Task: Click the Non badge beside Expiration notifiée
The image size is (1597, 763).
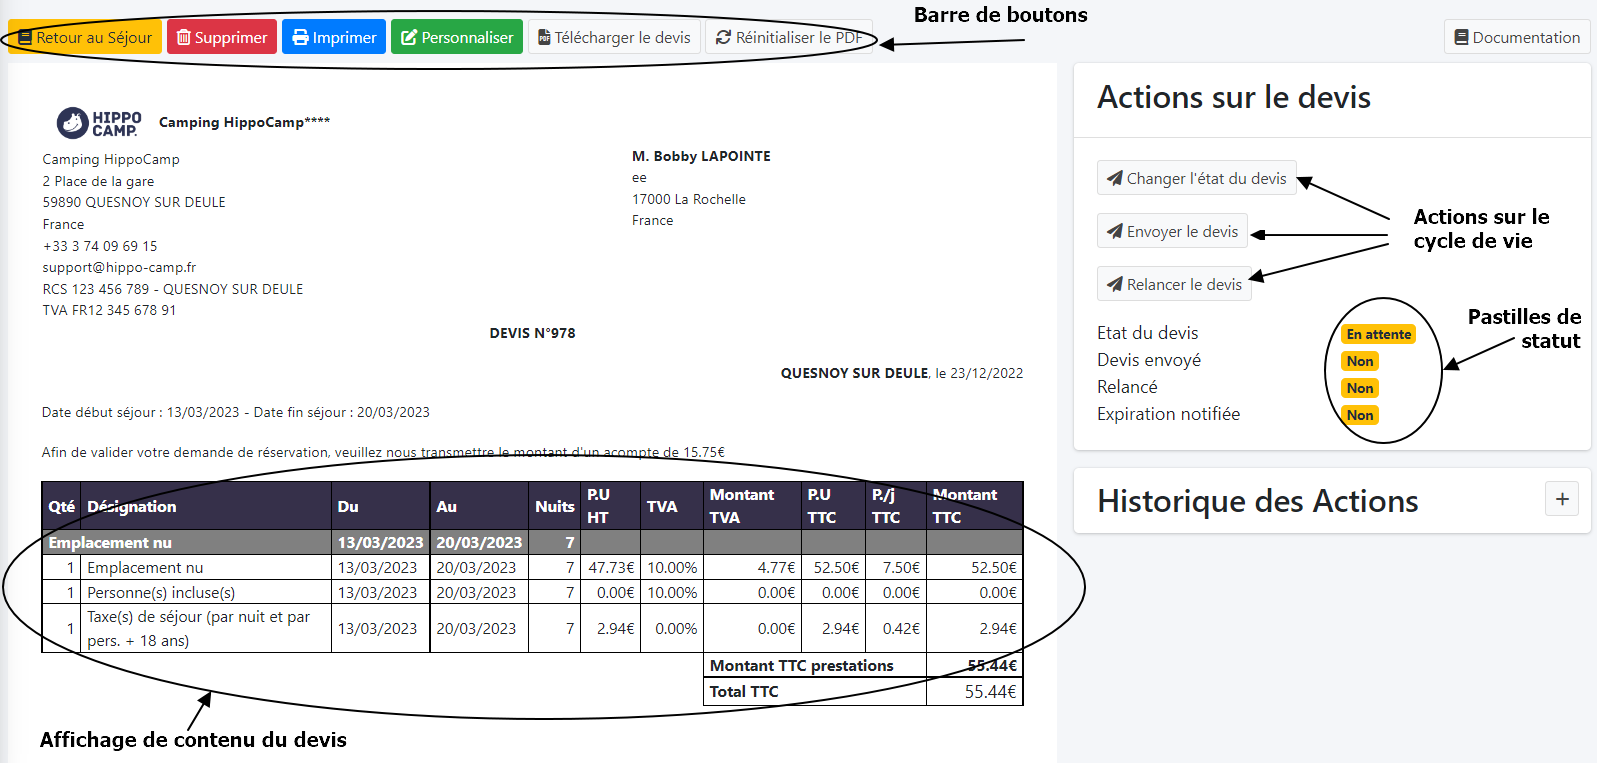Action: [x=1359, y=415]
